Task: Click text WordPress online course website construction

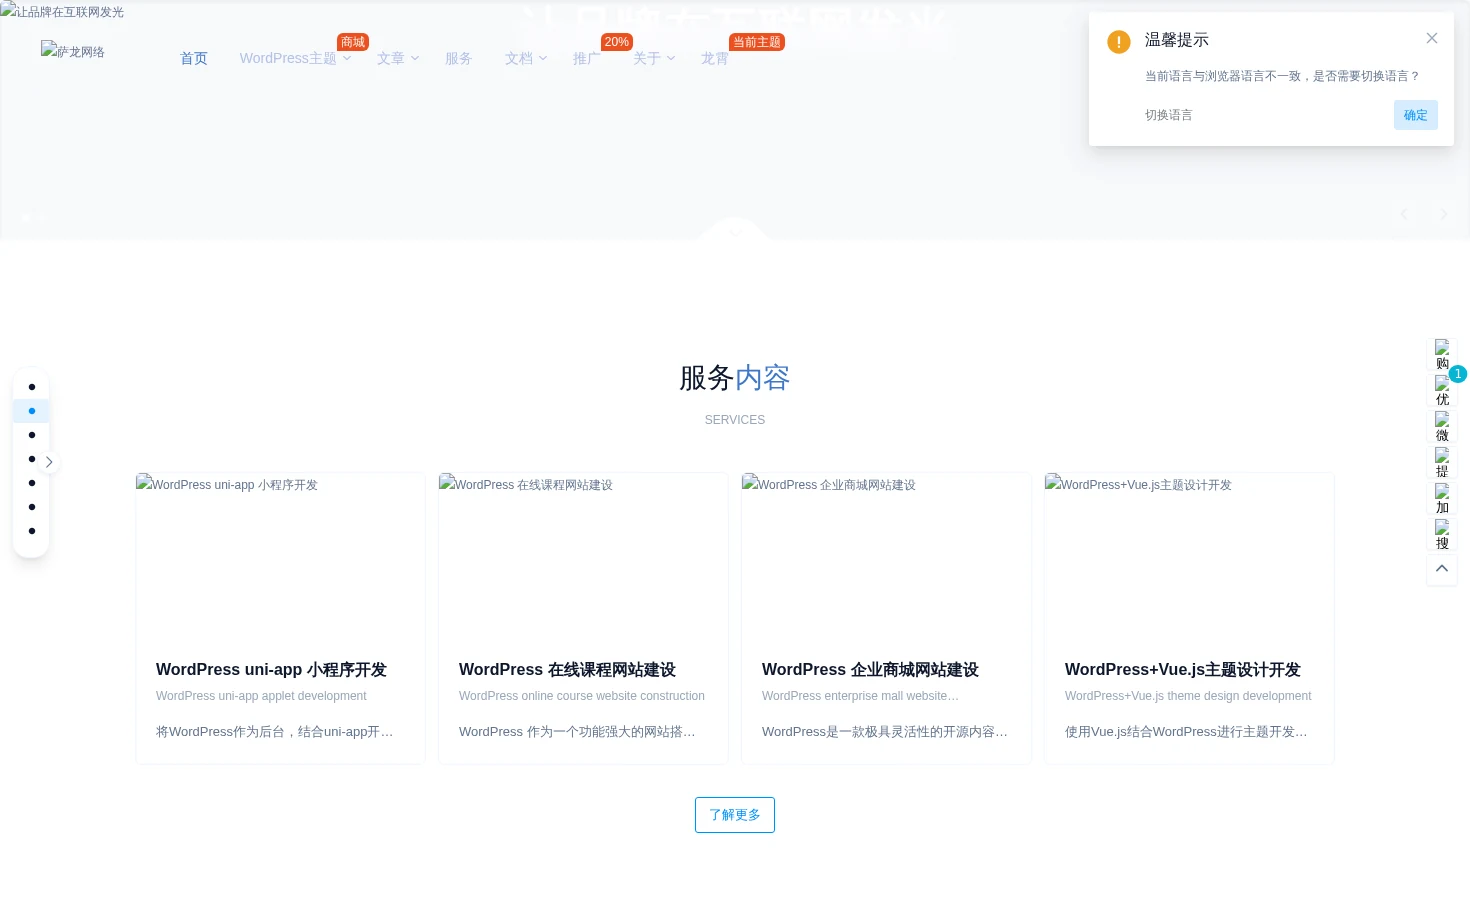Action: click(582, 696)
